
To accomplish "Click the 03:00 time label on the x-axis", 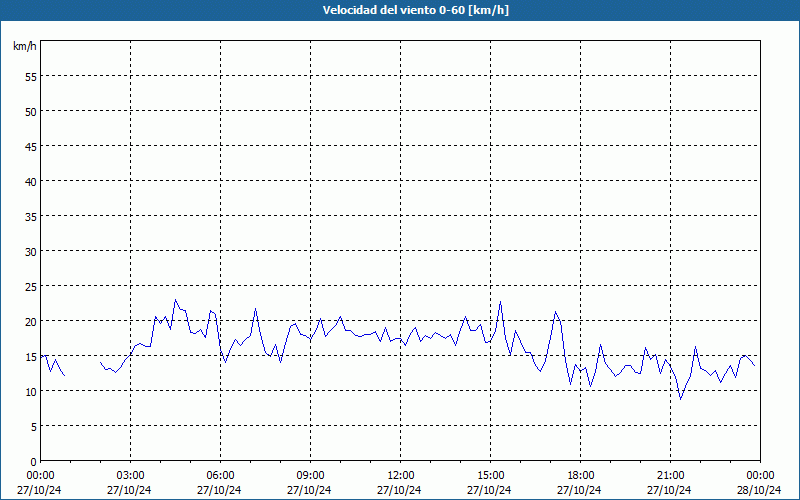I will pyautogui.click(x=130, y=475).
